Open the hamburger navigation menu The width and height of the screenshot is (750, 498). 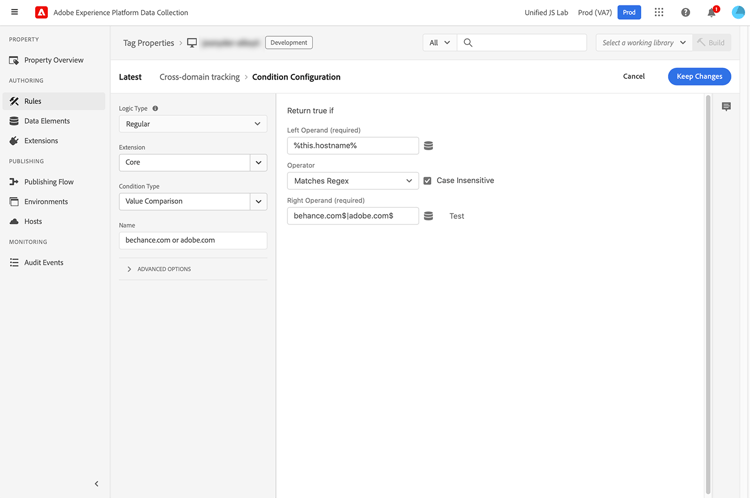point(14,12)
